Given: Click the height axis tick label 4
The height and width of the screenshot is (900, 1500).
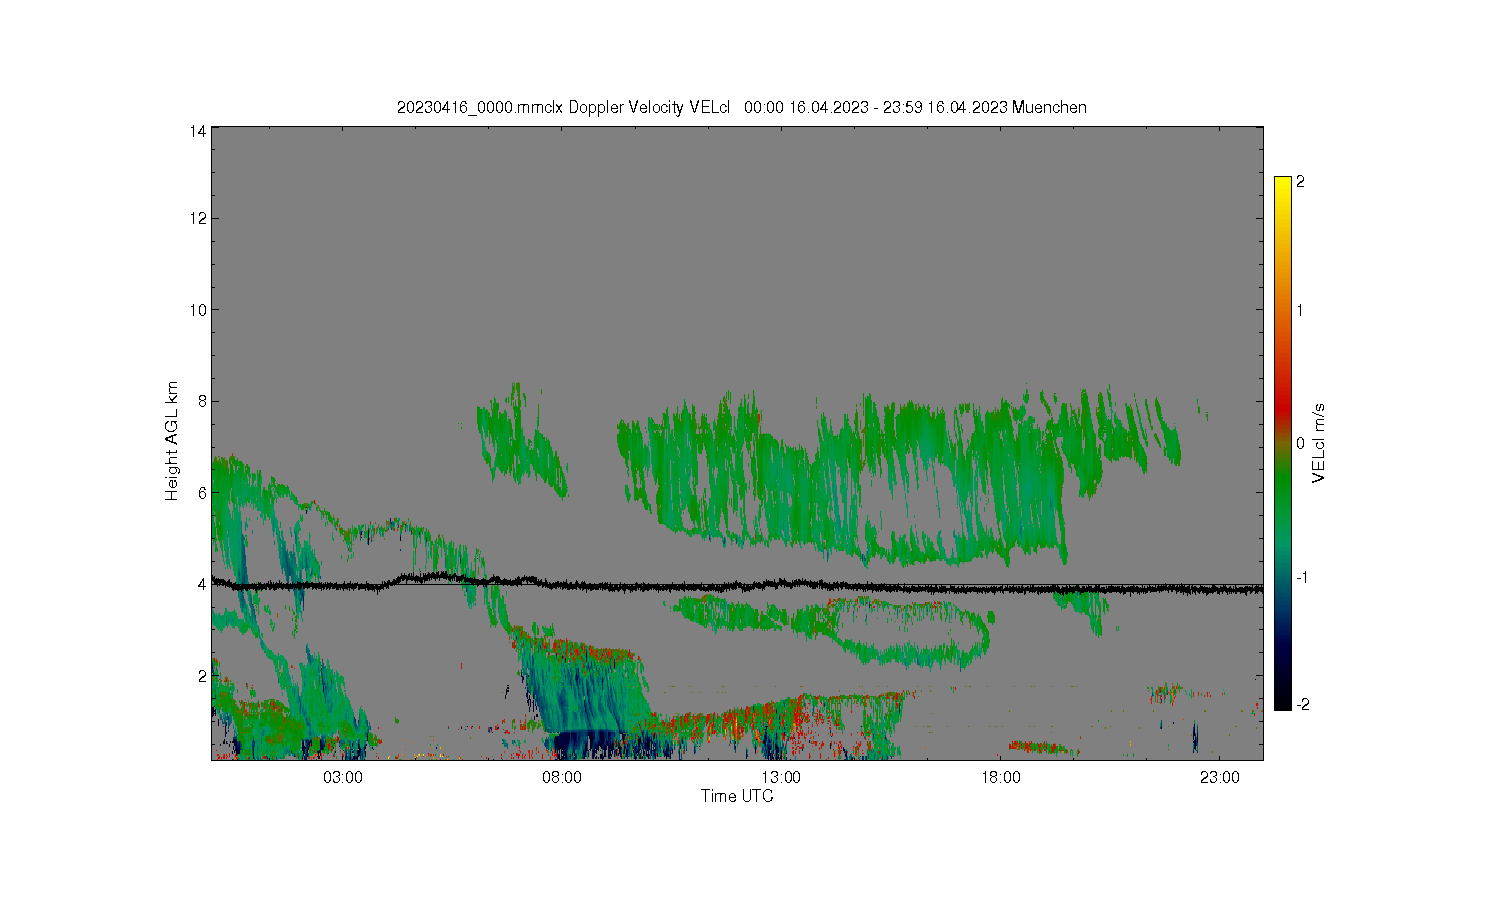Looking at the screenshot, I should pyautogui.click(x=202, y=584).
